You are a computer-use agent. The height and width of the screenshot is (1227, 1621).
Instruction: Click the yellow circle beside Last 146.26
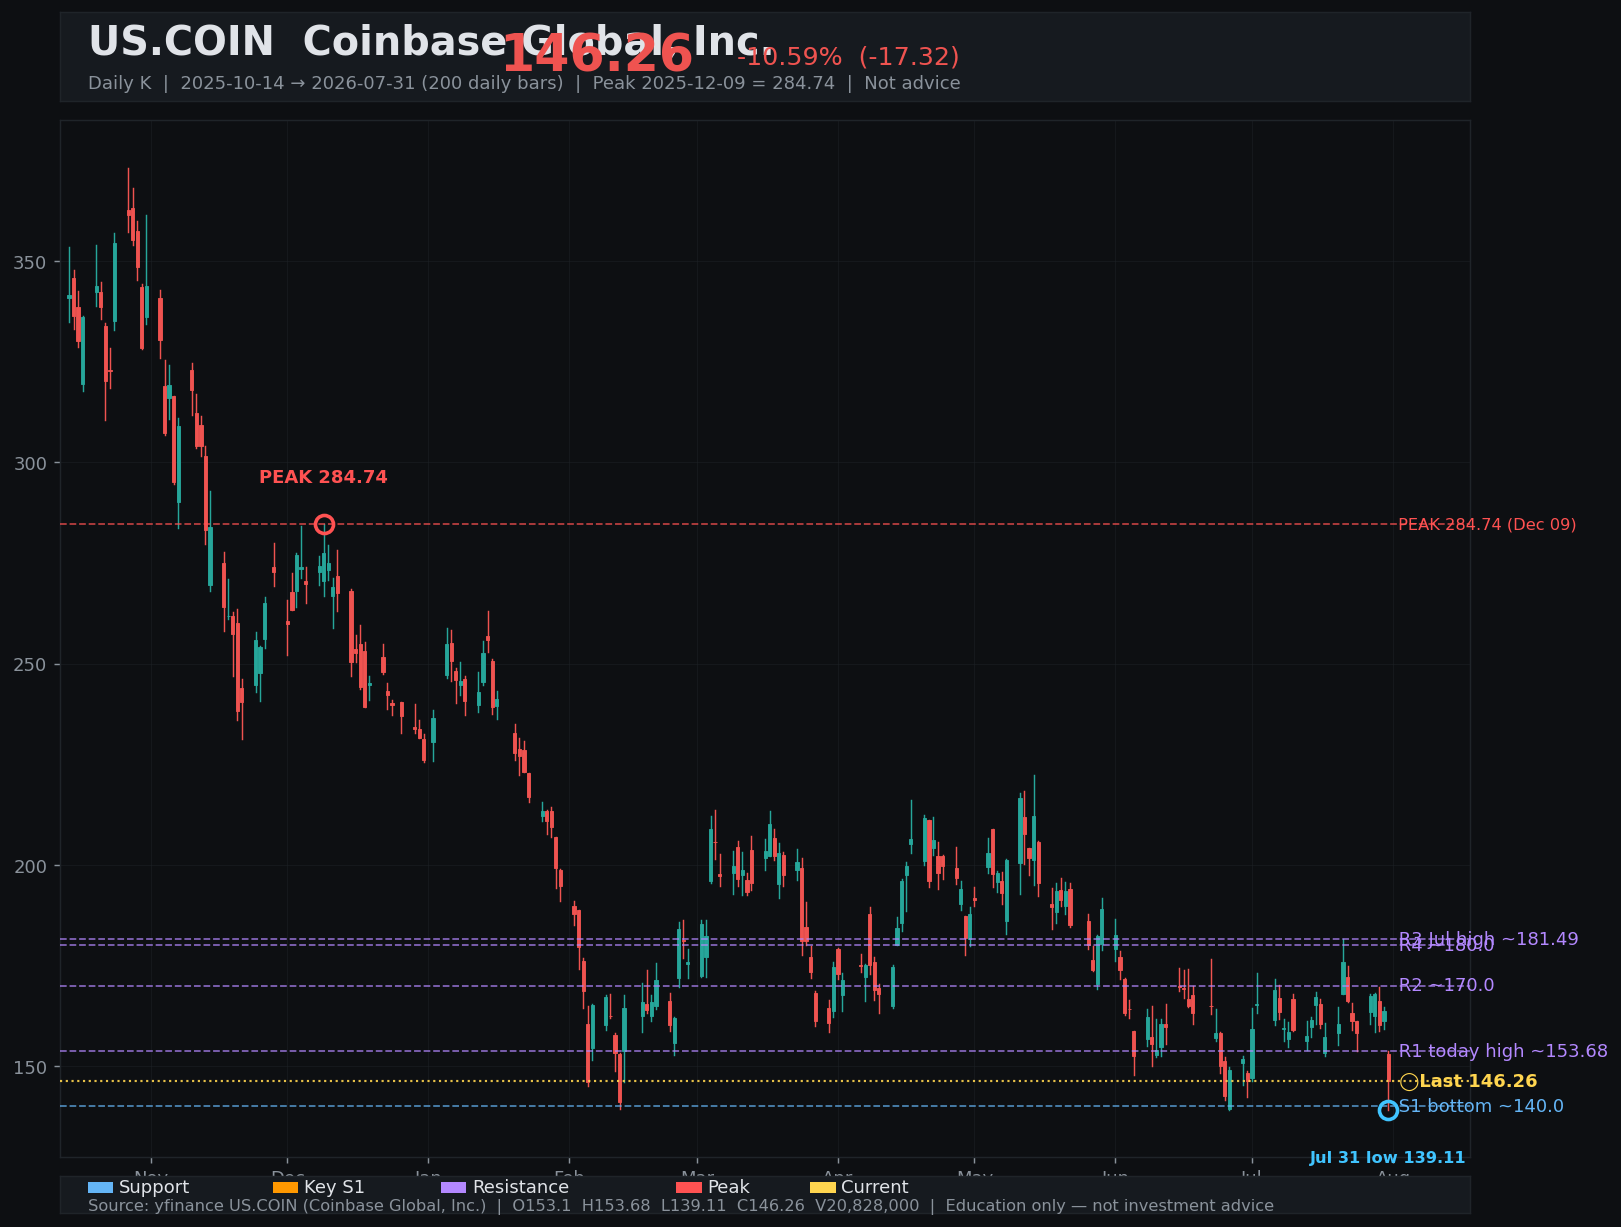[x=1409, y=1081]
